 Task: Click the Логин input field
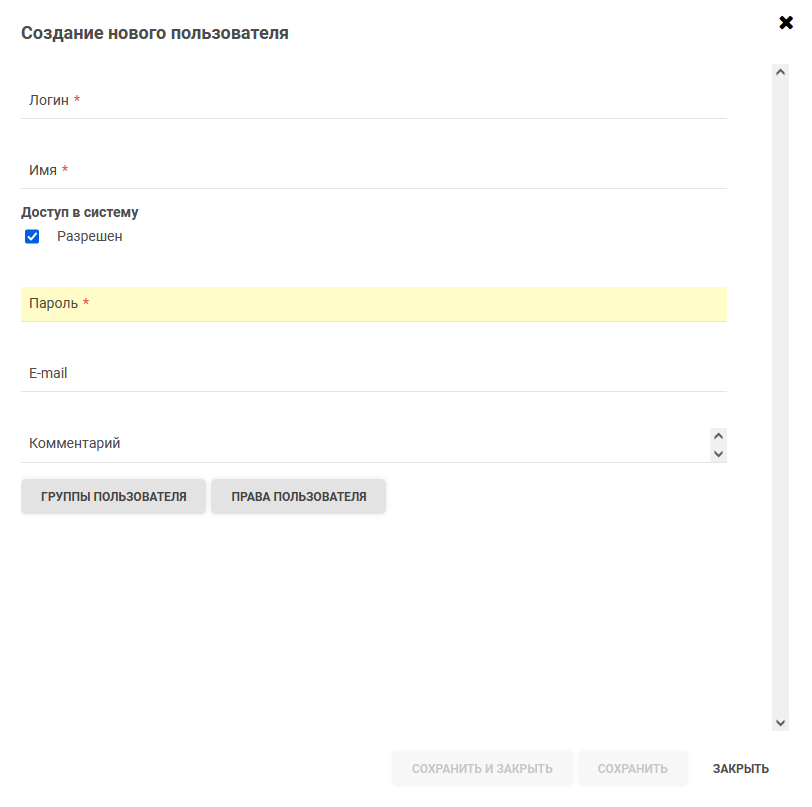(373, 101)
